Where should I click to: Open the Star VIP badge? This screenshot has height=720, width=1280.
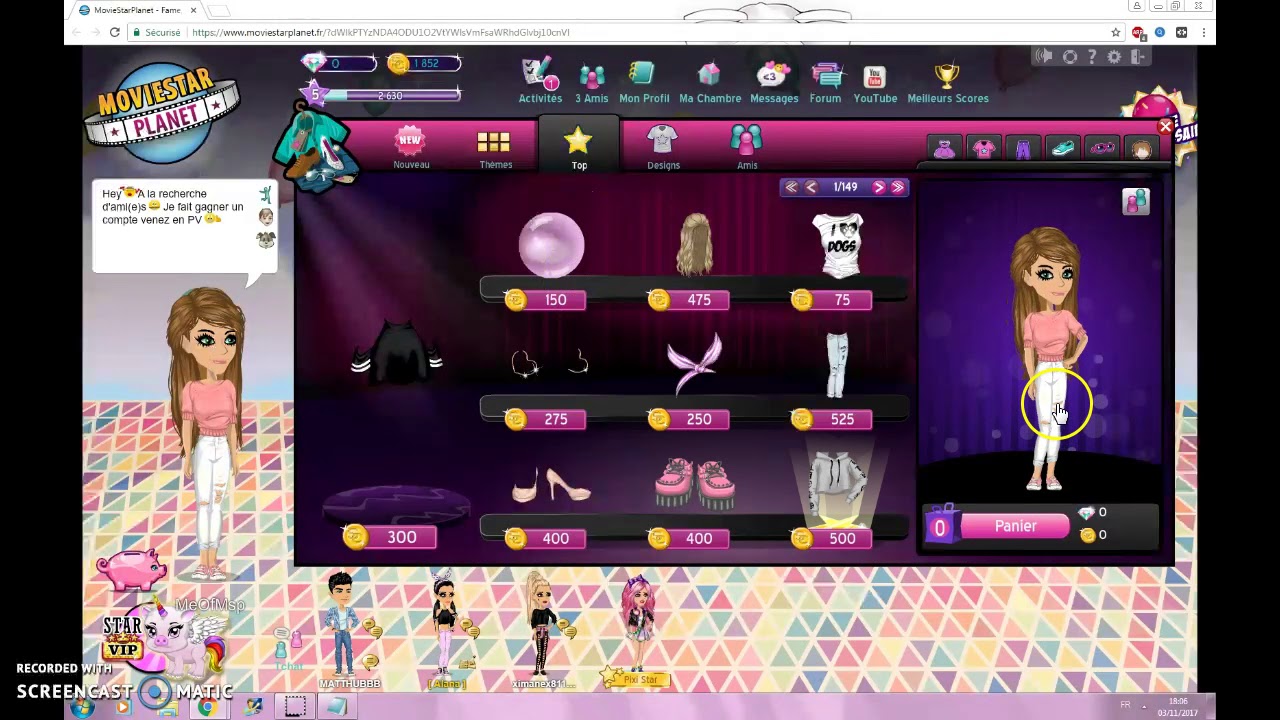click(122, 637)
